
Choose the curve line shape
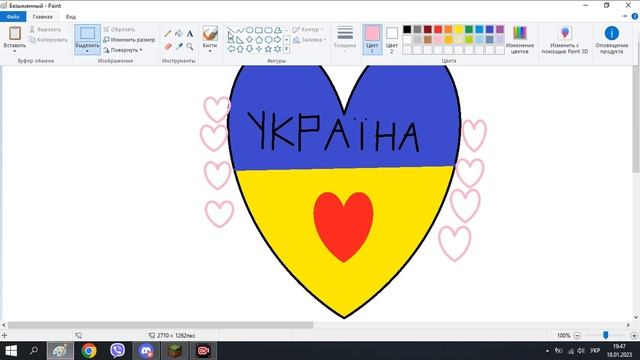240,30
